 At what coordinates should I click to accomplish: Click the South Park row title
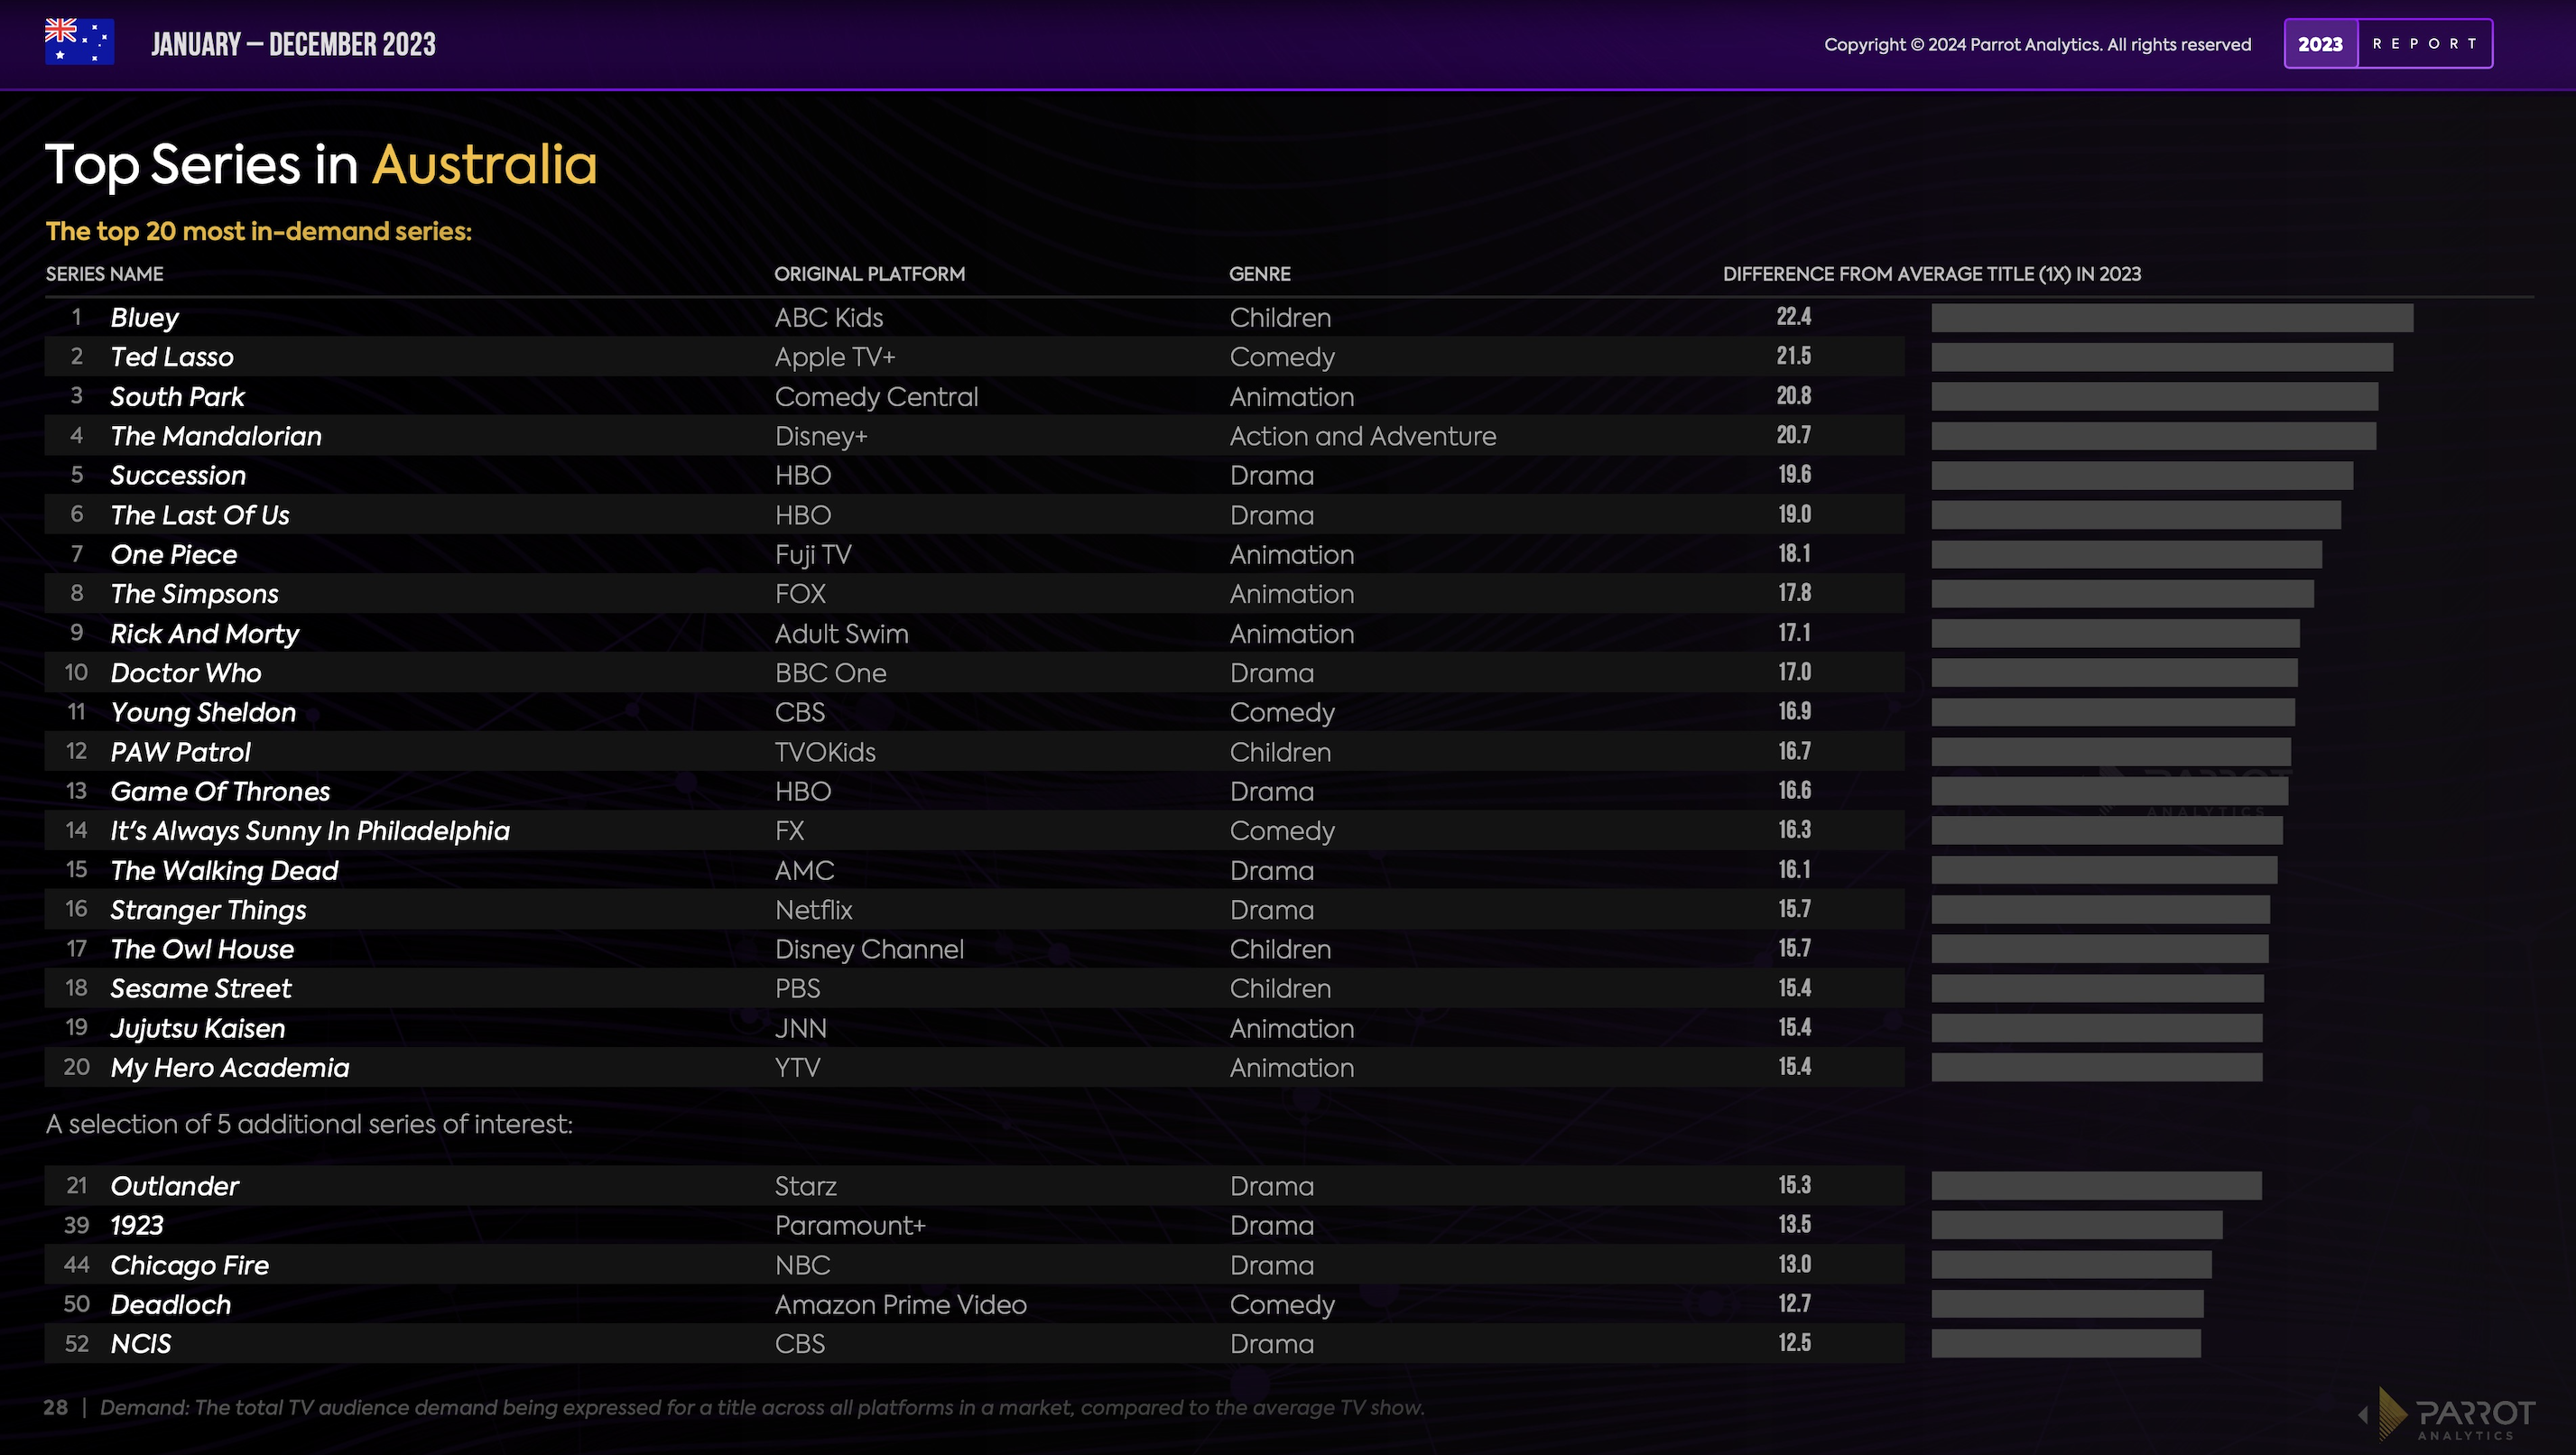pyautogui.click(x=177, y=397)
